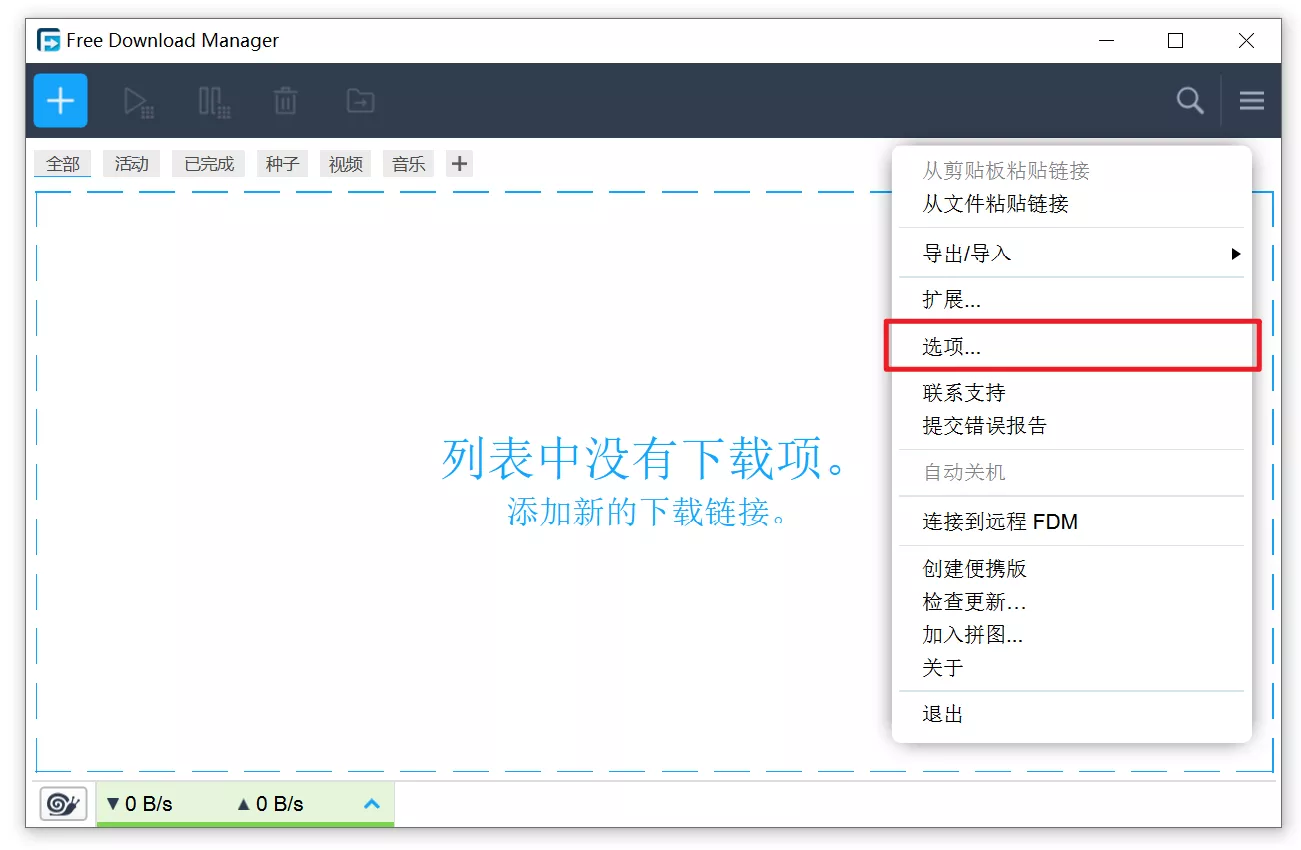This screenshot has width=1301, height=850.
Task: Select the Start downloads toolbar icon
Action: coord(138,100)
